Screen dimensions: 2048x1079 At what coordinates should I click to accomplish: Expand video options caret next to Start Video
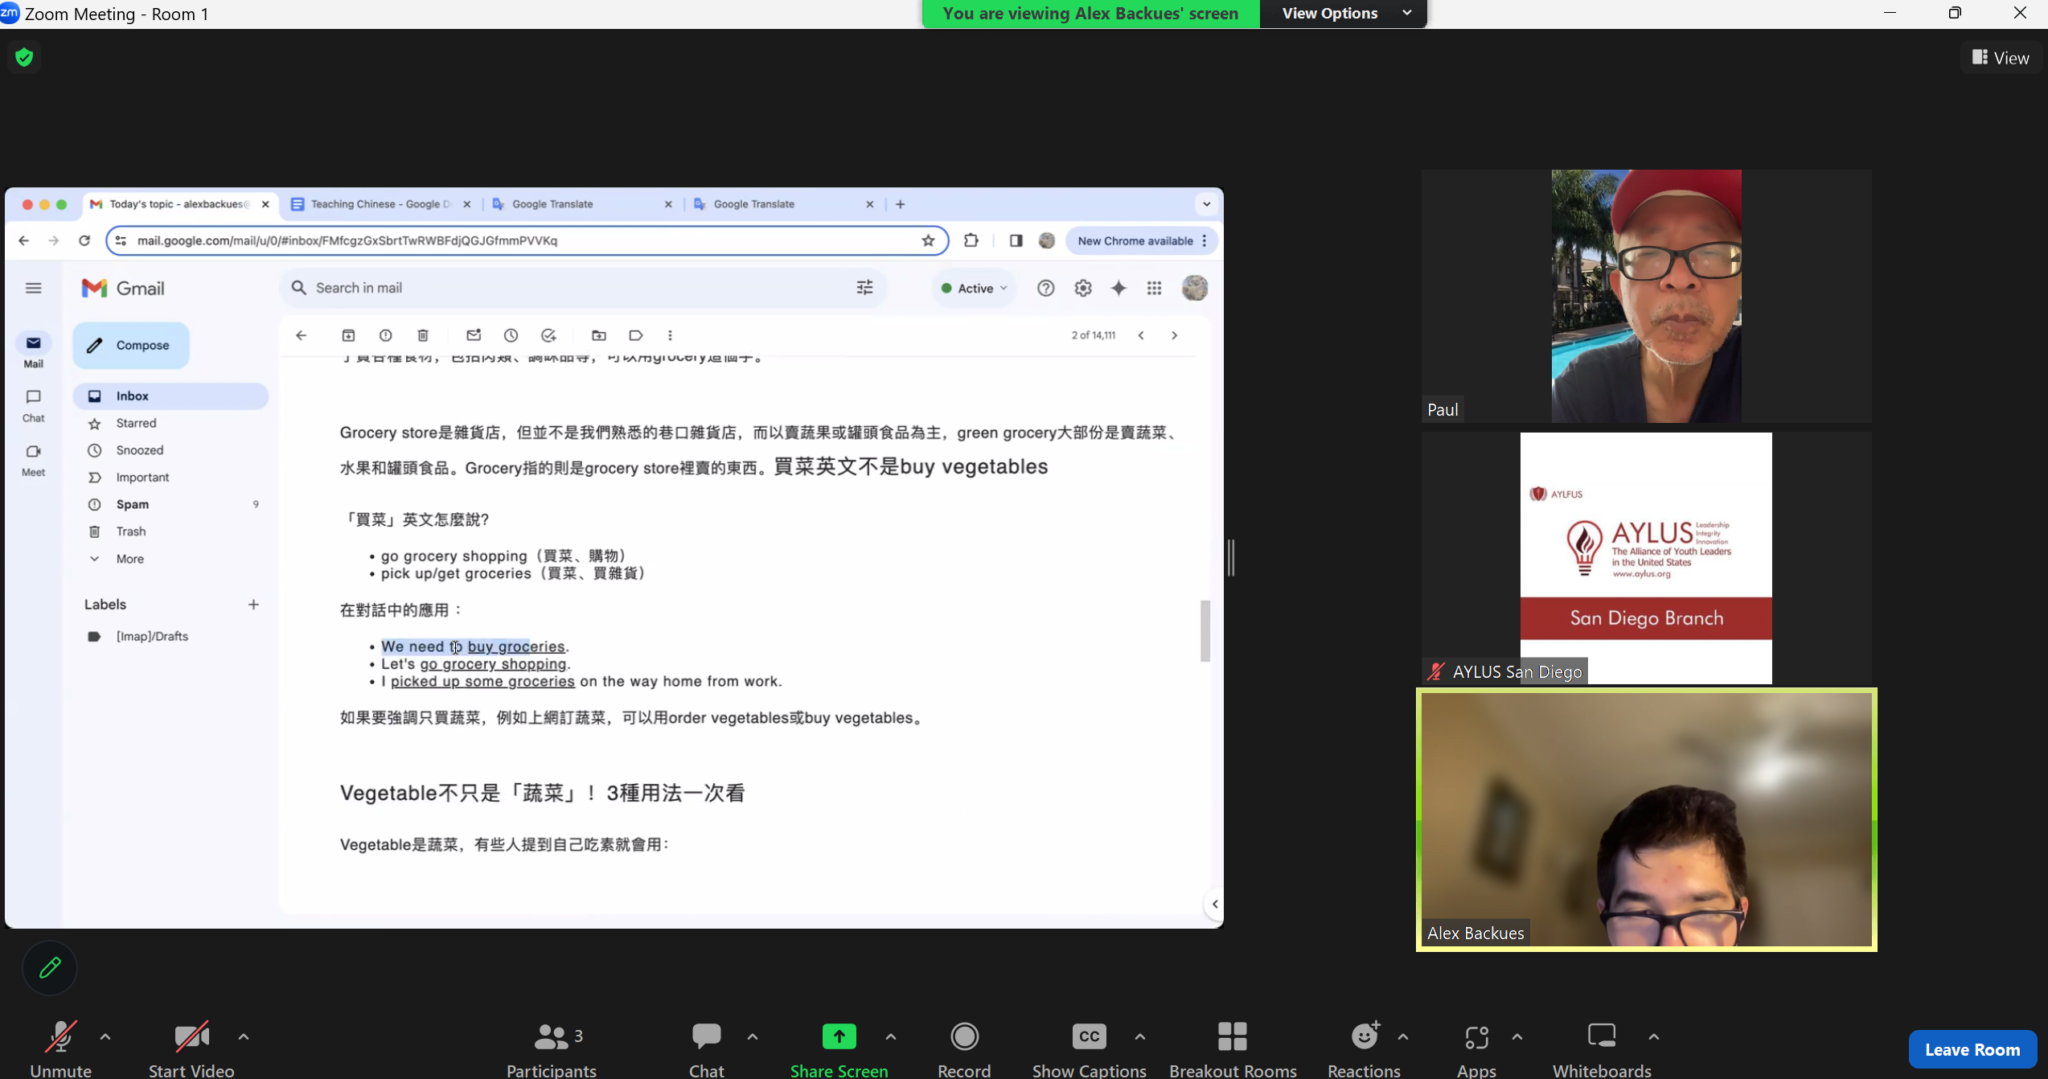point(243,1037)
